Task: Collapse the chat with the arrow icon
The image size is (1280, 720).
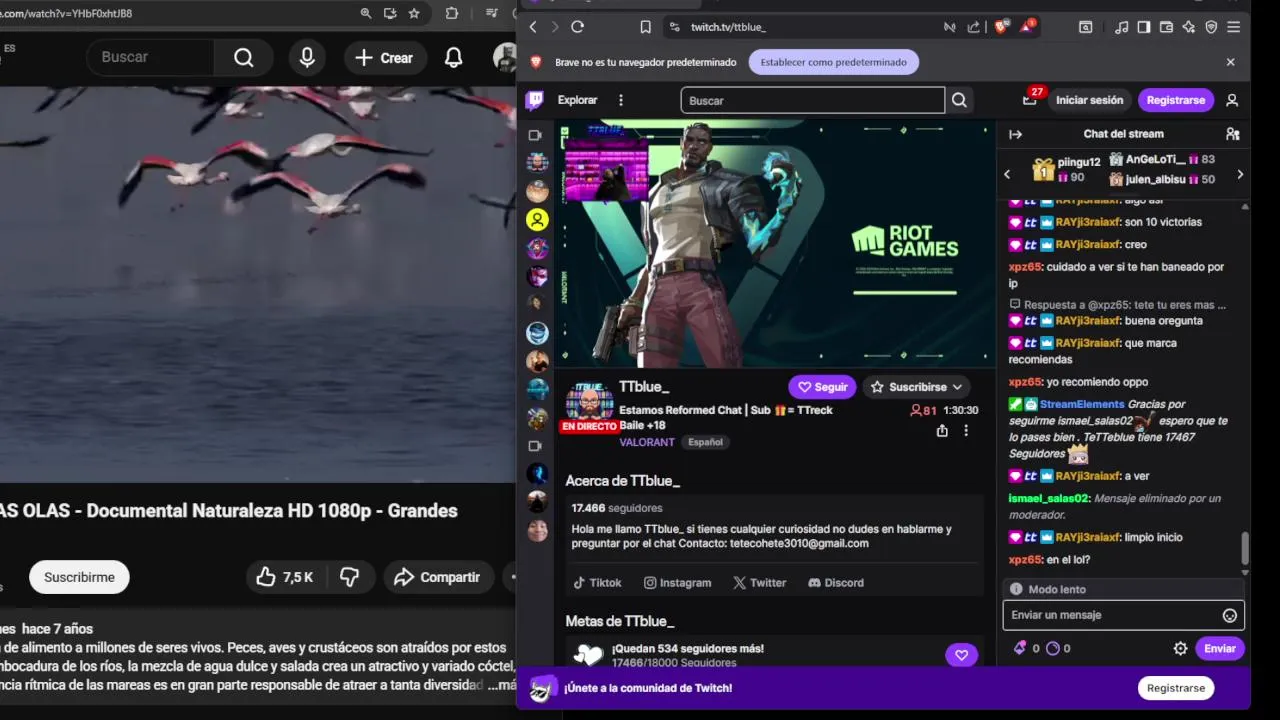Action: pos(1015,134)
